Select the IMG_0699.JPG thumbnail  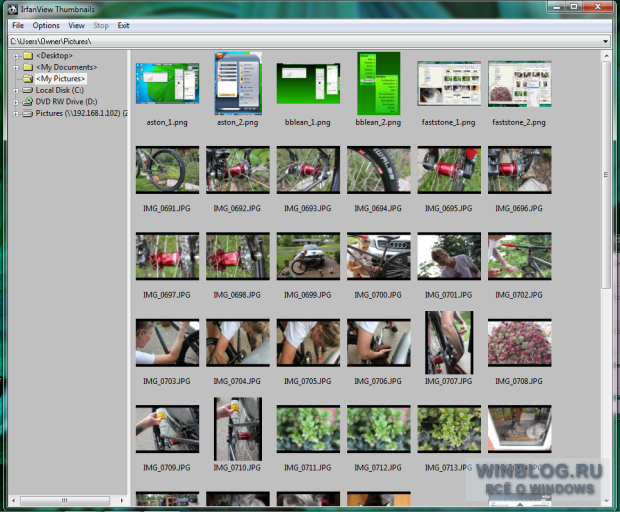(308, 256)
